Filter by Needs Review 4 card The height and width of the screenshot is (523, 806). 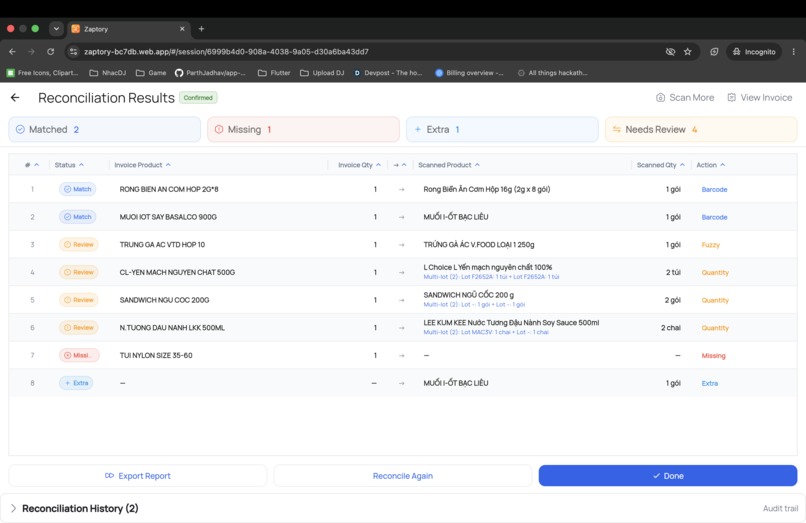[x=701, y=130]
